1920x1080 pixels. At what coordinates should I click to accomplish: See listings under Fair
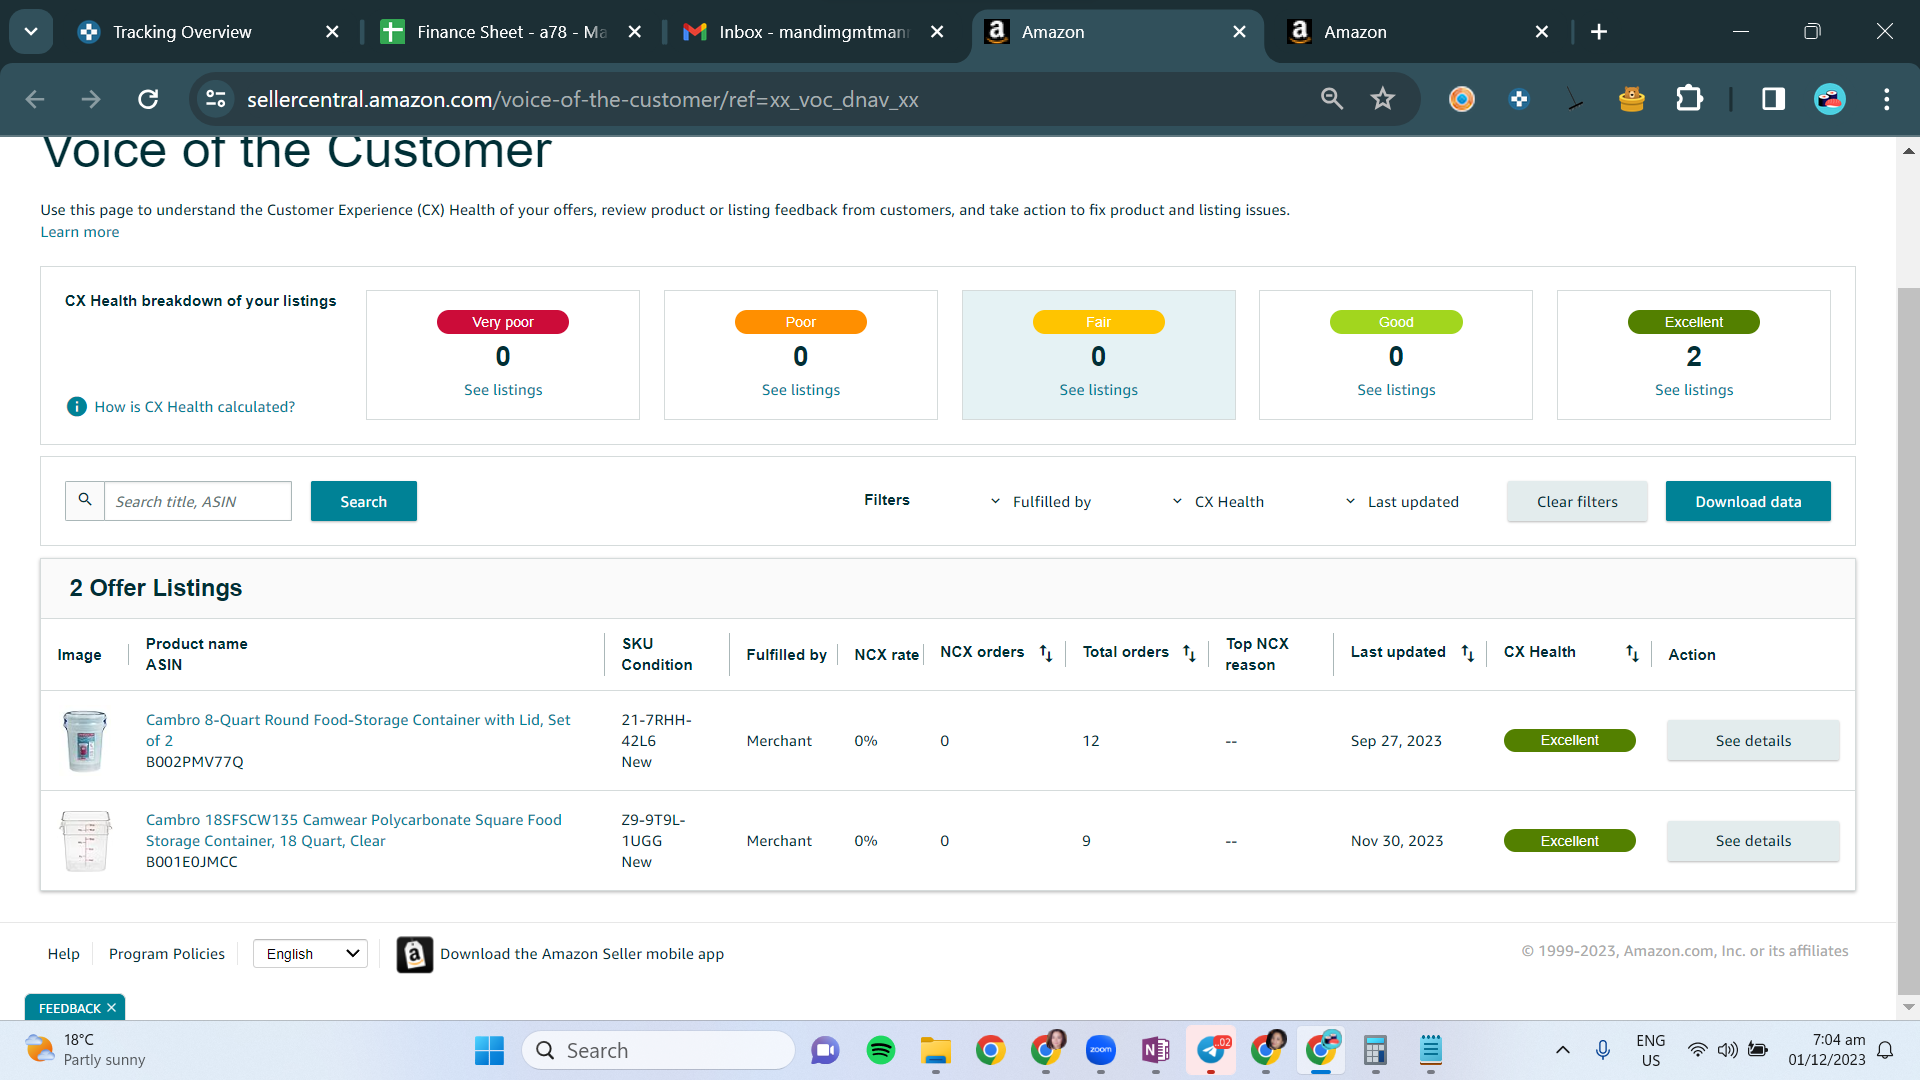(x=1098, y=390)
